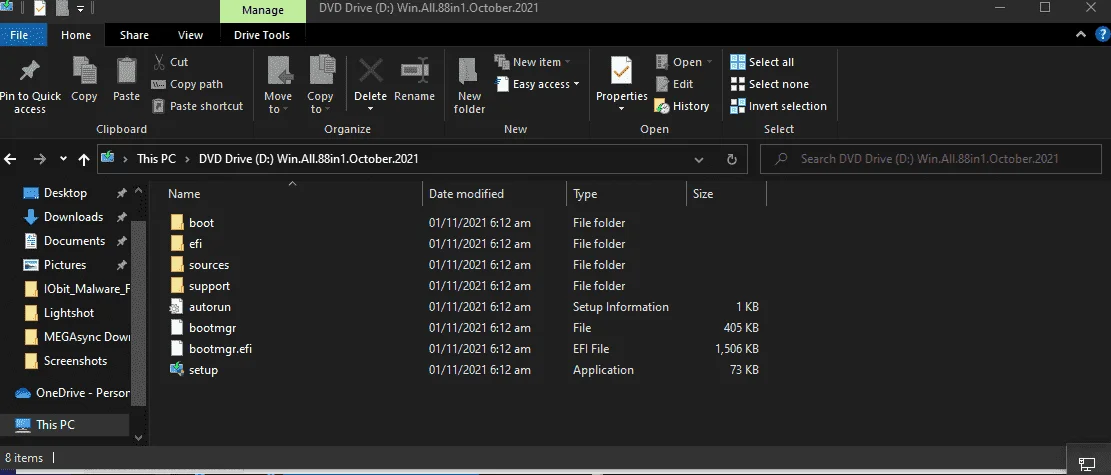The height and width of the screenshot is (475, 1111).
Task: Click the Back navigation arrow
Action: tap(10, 159)
